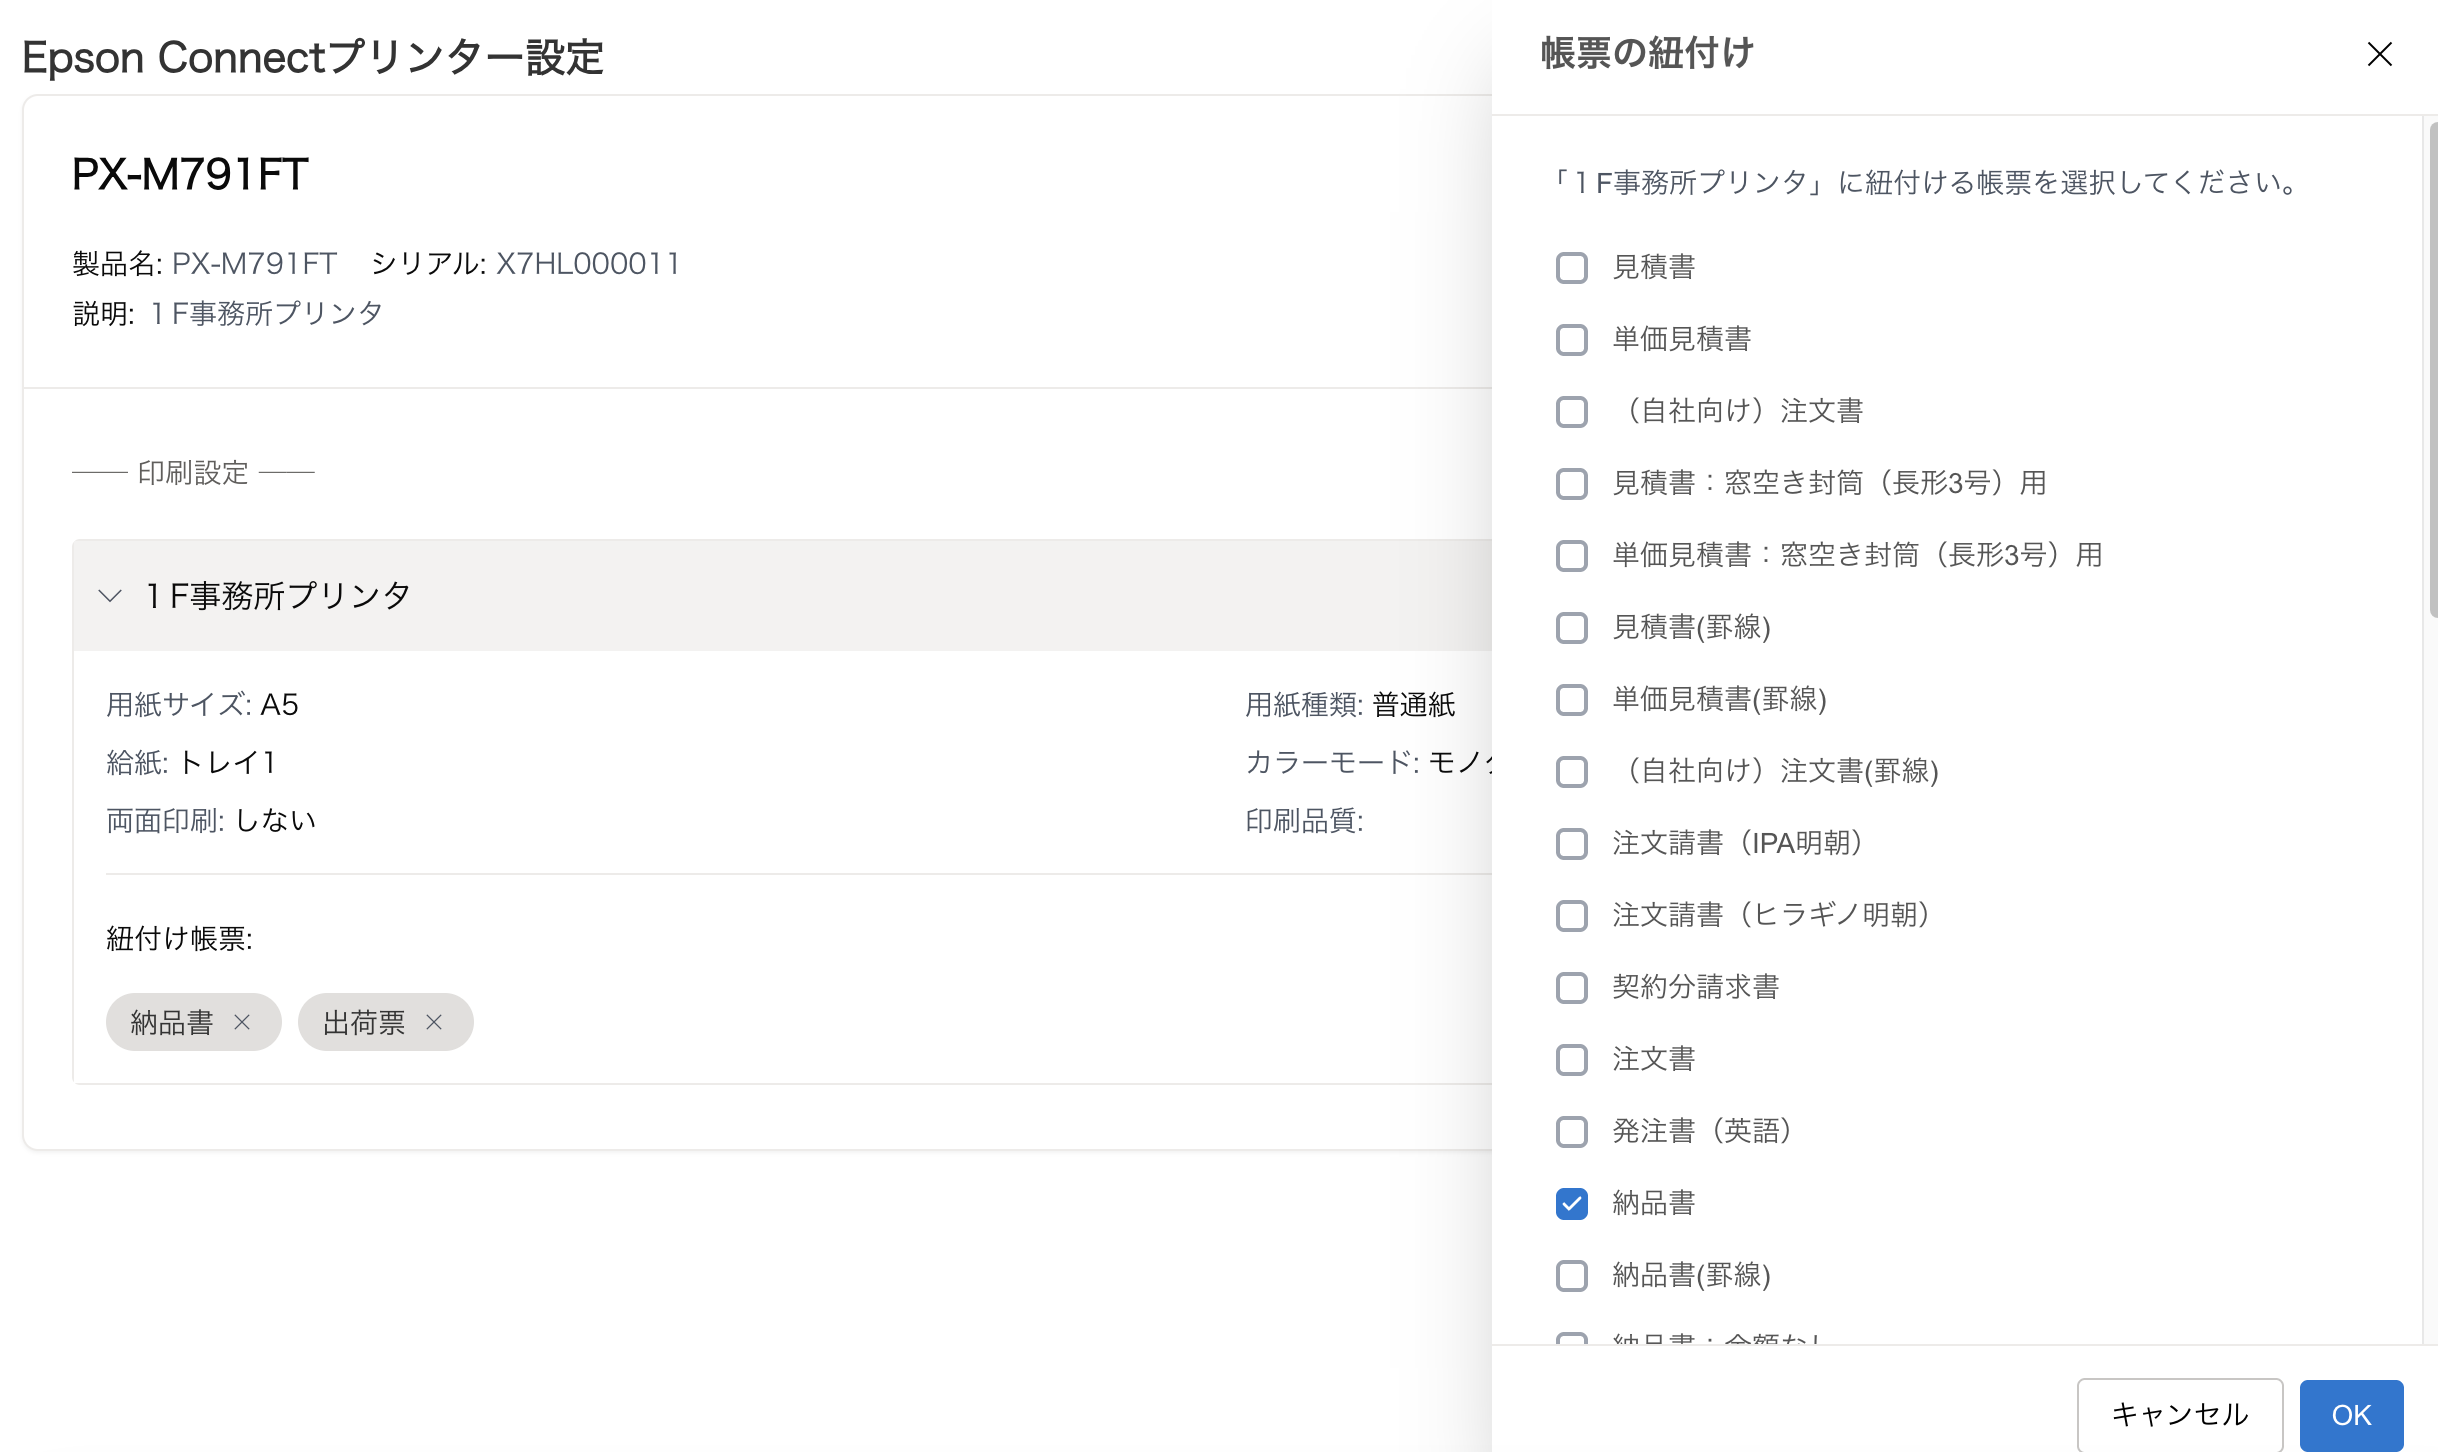
Task: Click the 1F事務所プリンタ section header text
Action: click(278, 596)
